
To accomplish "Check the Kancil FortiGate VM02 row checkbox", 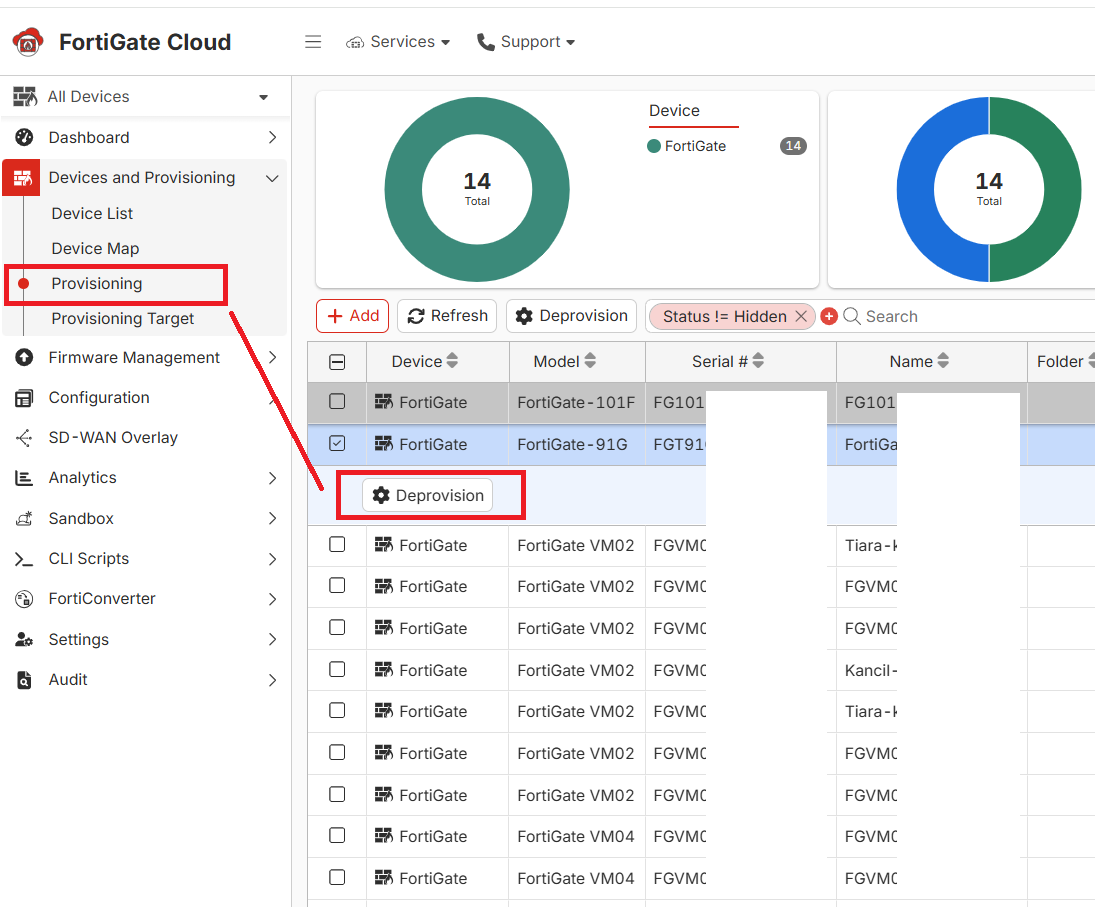I will point(337,670).
